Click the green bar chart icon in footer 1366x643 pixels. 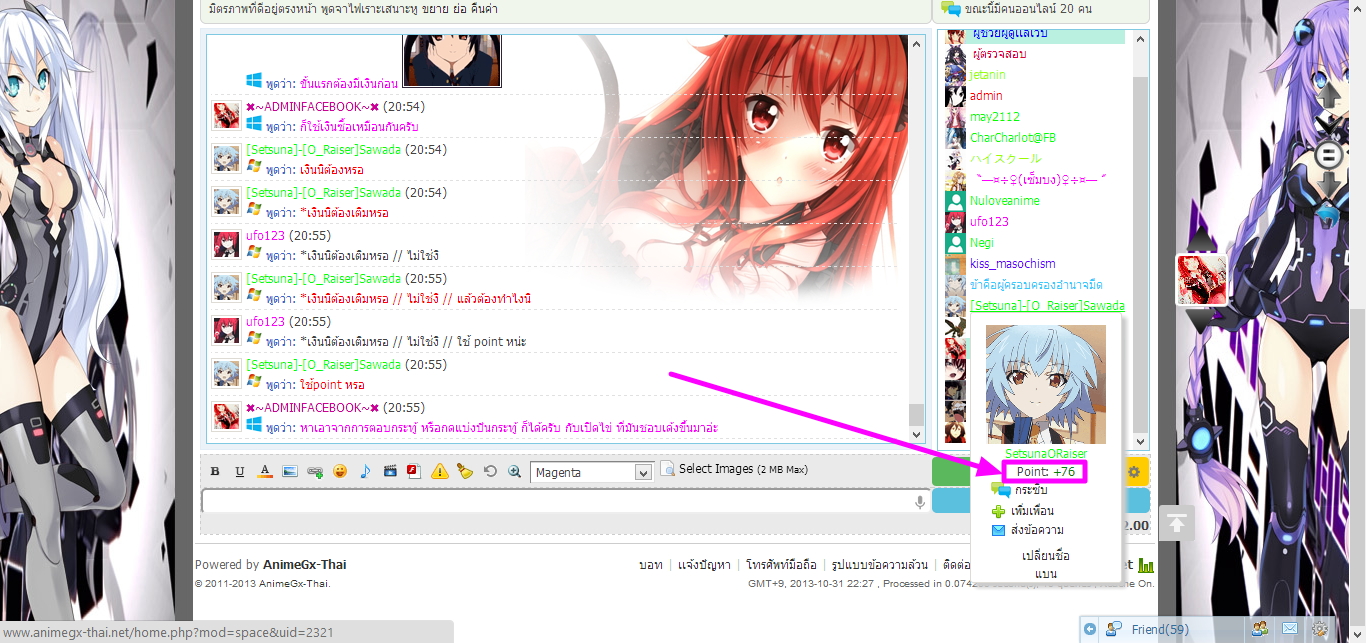tap(1146, 565)
